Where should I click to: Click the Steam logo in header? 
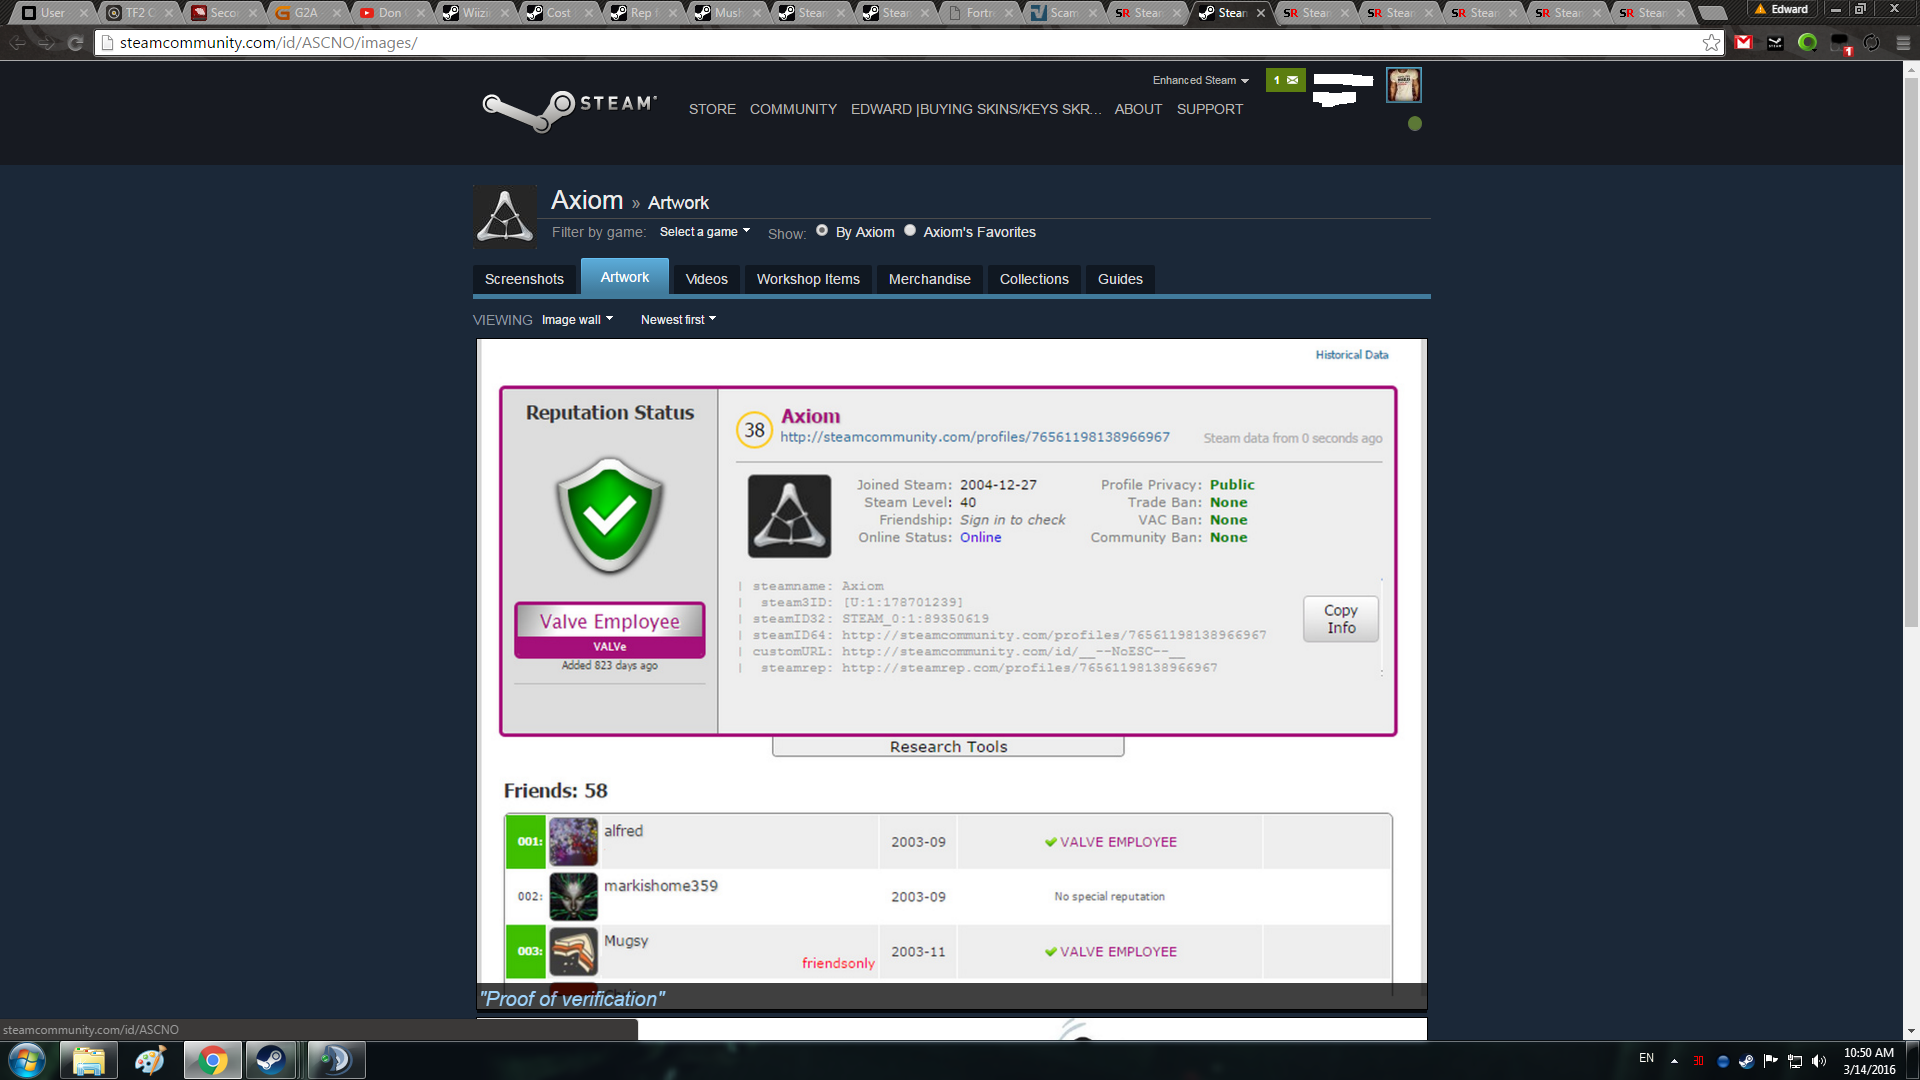pos(569,108)
